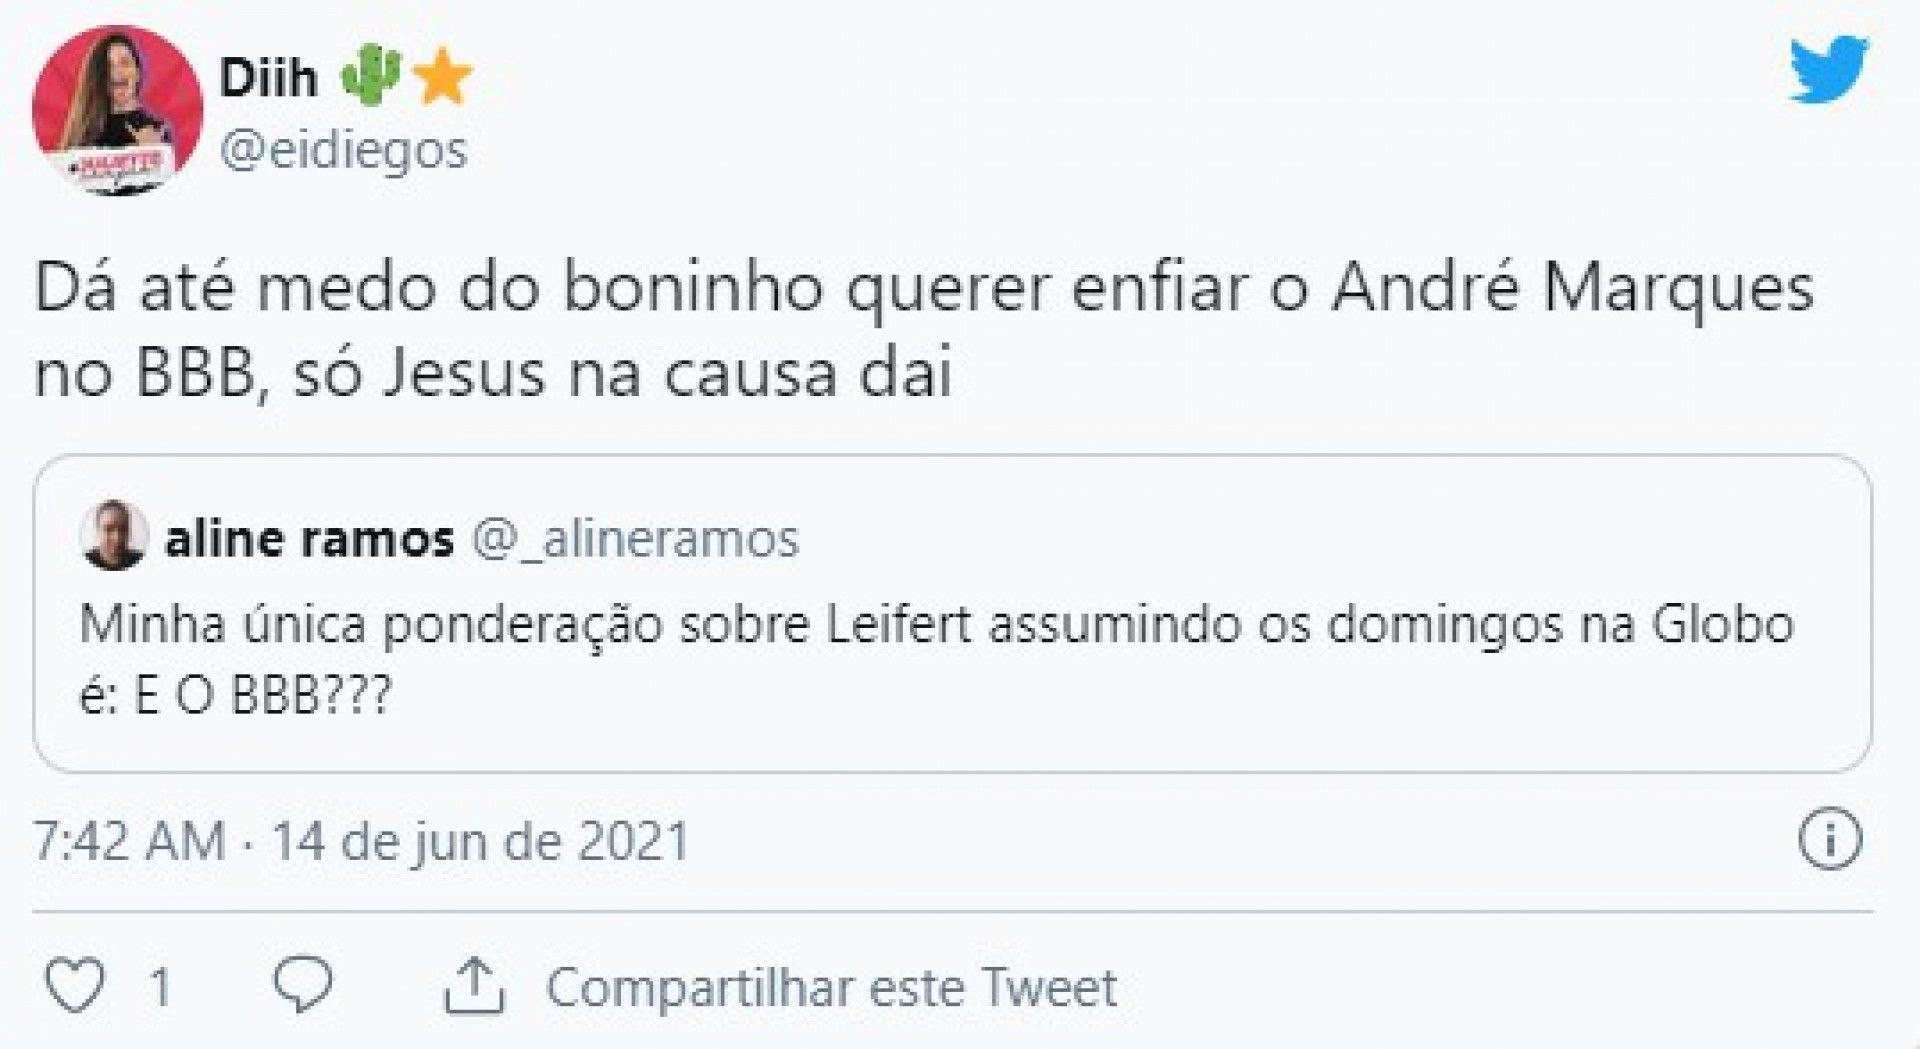Click the aline ramos author name
Viewport: 1920px width, 1049px height.
pos(309,539)
